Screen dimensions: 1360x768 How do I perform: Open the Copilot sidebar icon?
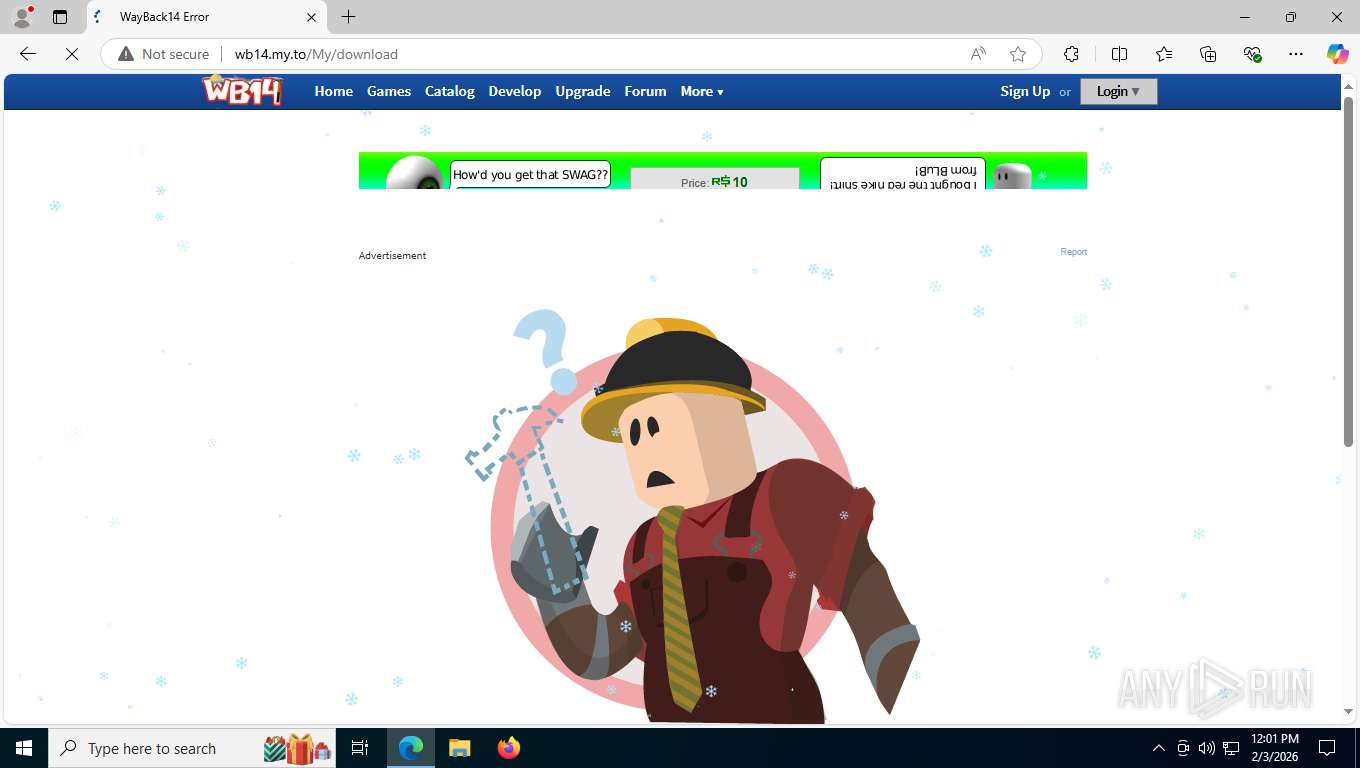(x=1337, y=54)
